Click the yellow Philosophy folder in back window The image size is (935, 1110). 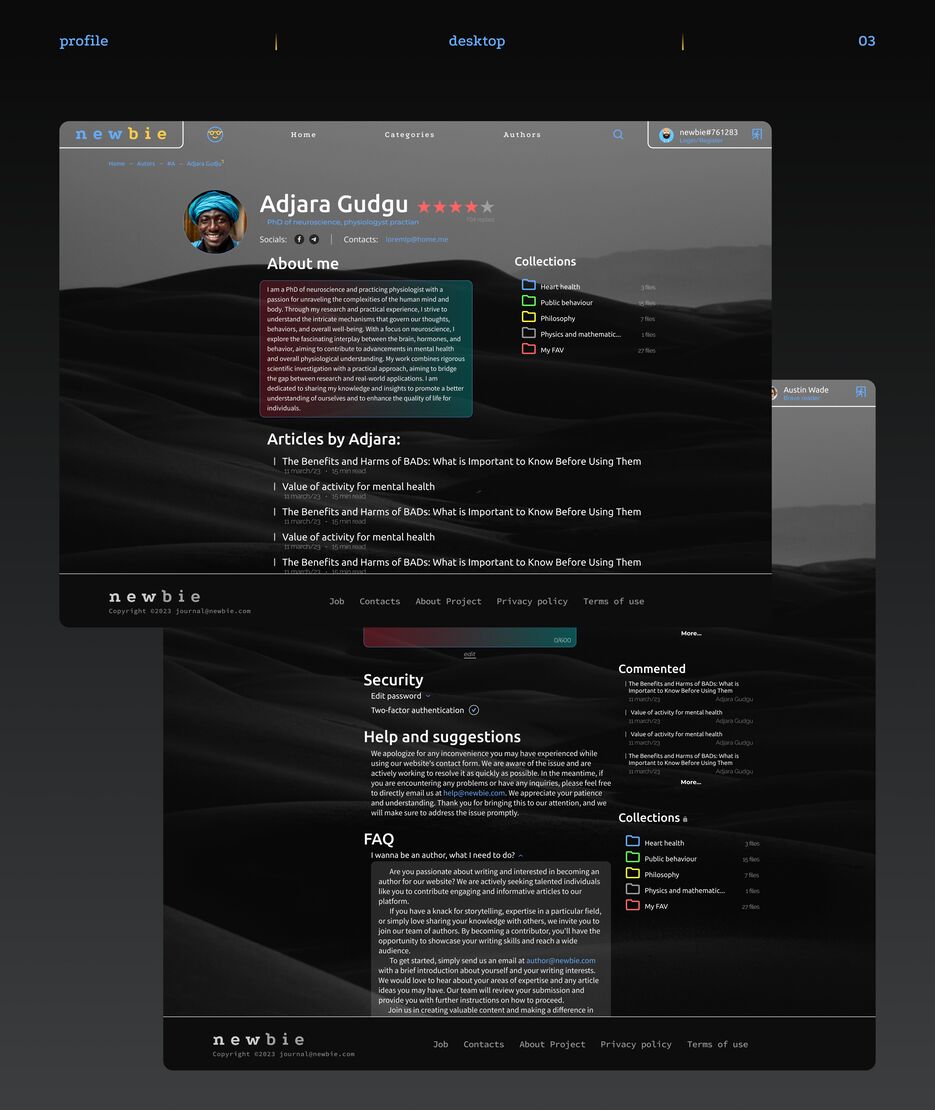click(633, 874)
